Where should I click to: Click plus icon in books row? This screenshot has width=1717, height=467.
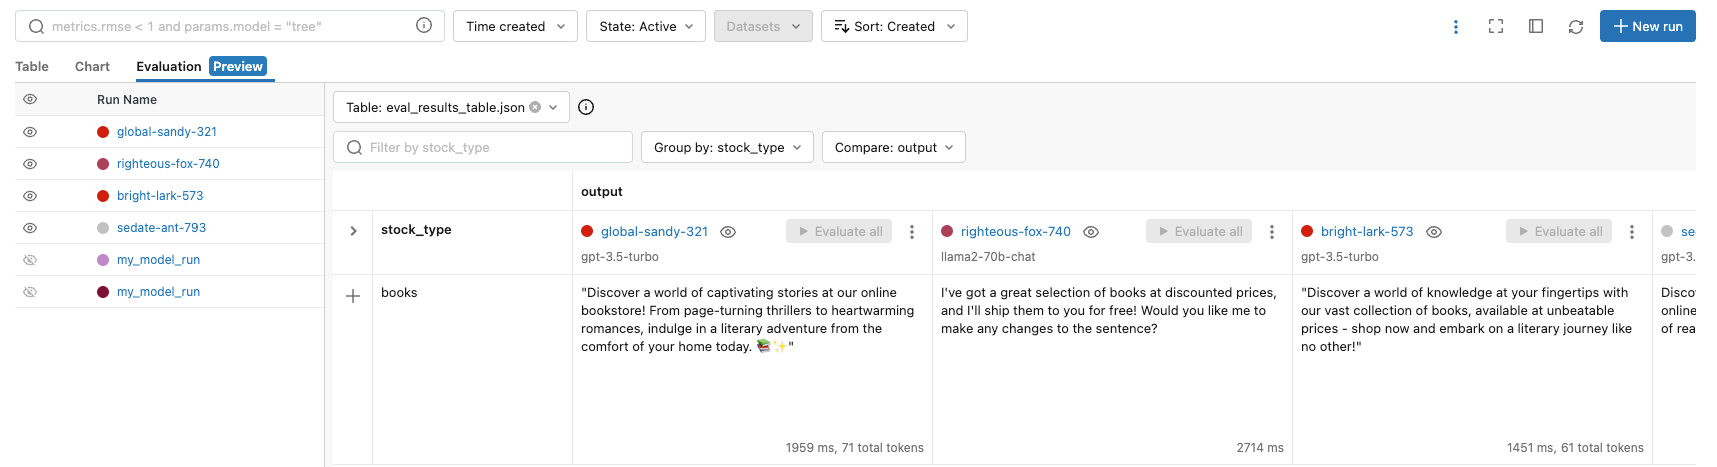click(353, 296)
